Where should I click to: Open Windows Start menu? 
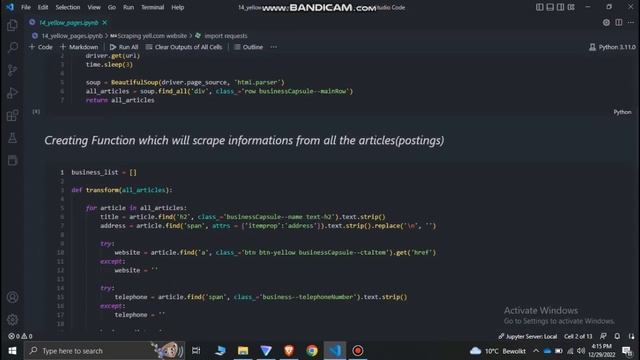(12, 351)
